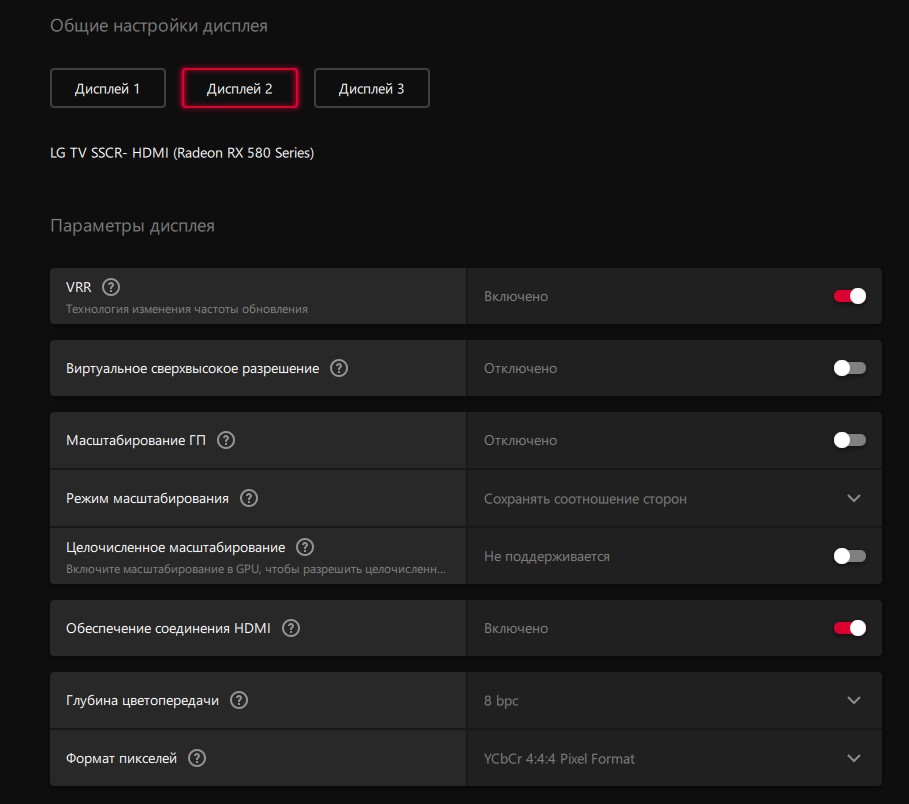Expand the Формат пикселей YCbCr dropdown
The height and width of the screenshot is (804, 909).
(853, 758)
